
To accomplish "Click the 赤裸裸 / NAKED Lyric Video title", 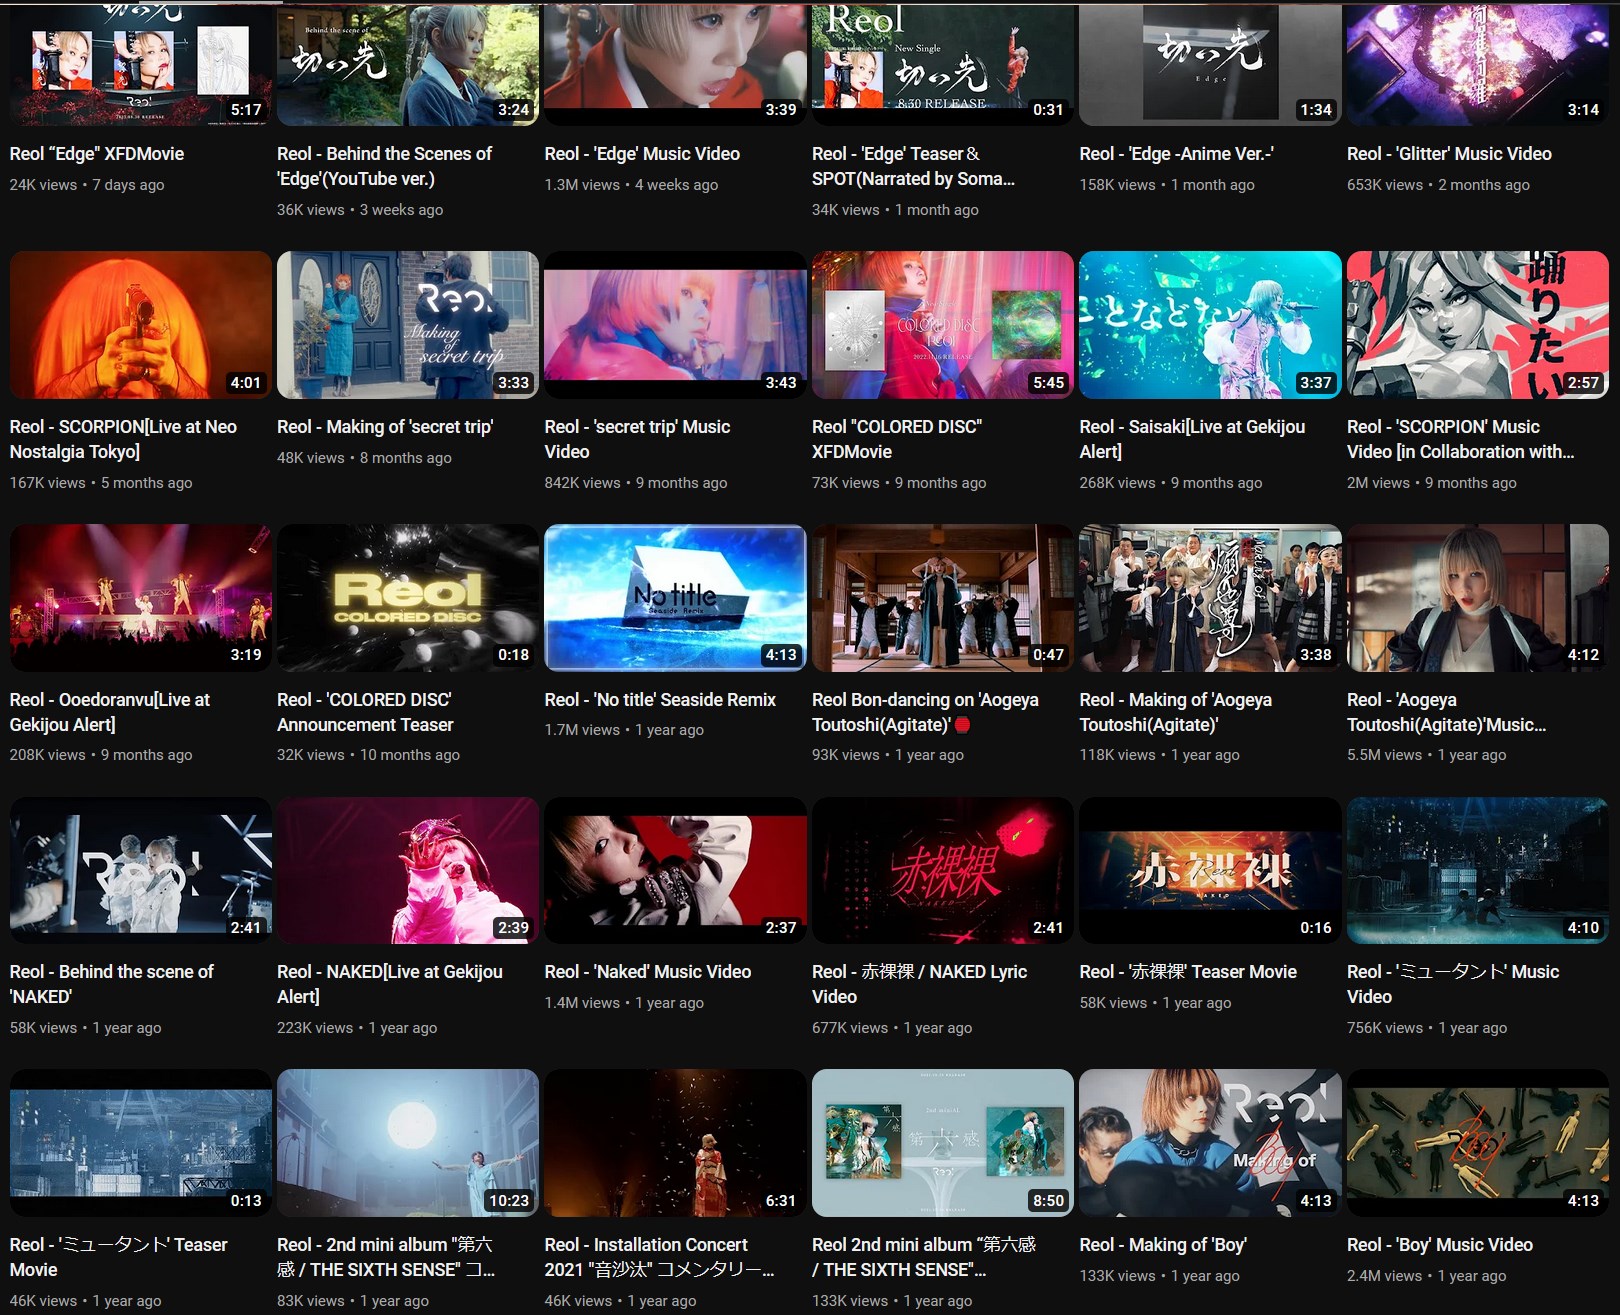I will pyautogui.click(x=920, y=984).
